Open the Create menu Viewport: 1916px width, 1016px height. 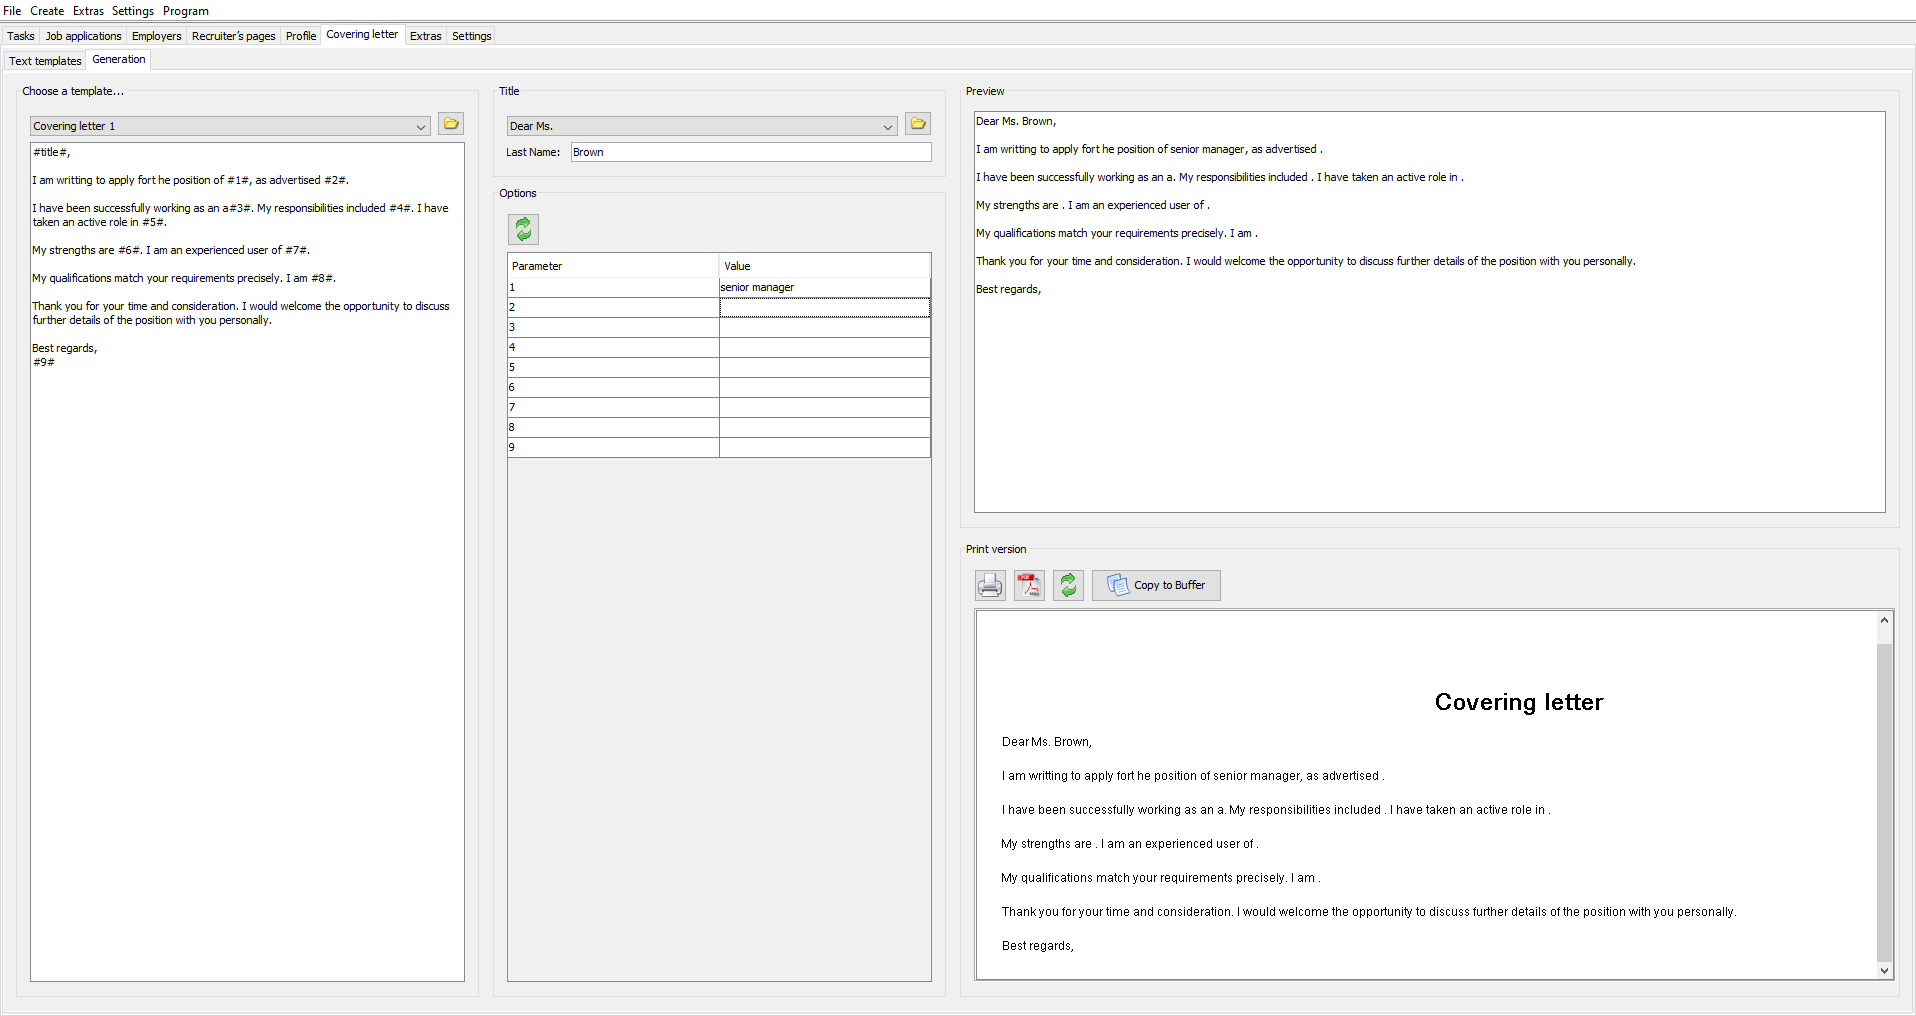click(x=47, y=11)
